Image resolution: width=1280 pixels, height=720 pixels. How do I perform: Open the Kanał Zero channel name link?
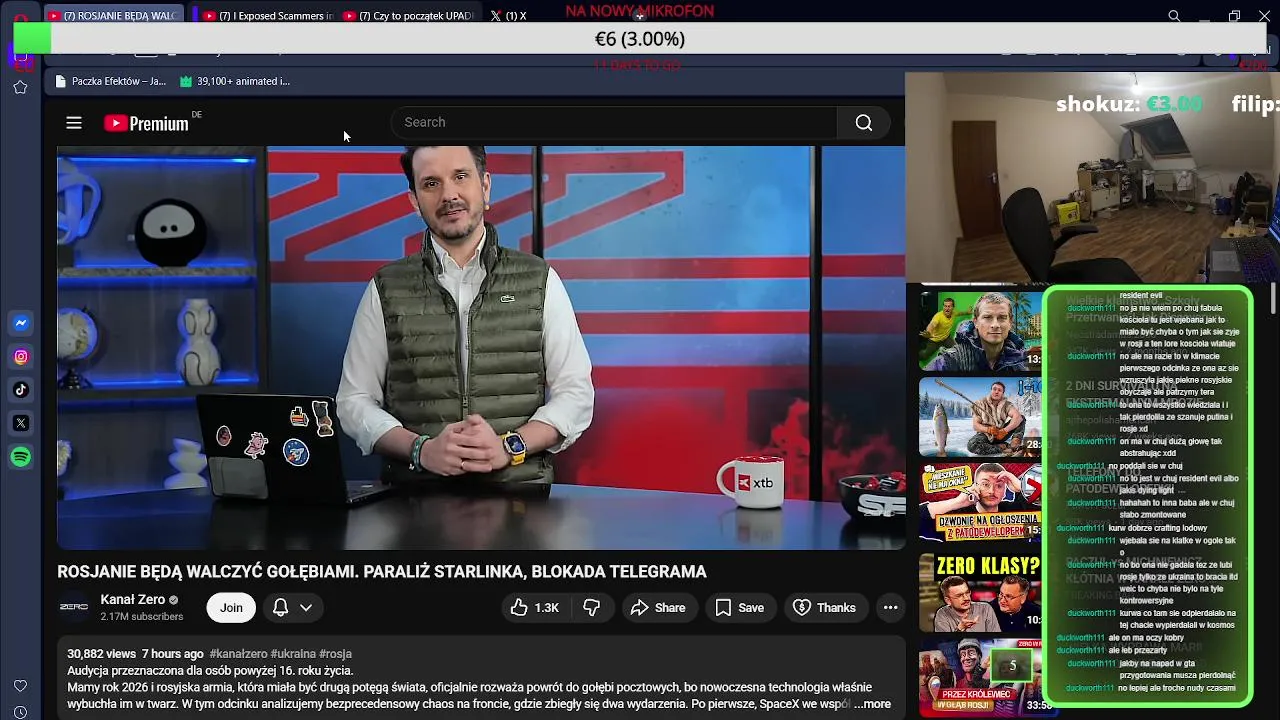(132, 600)
